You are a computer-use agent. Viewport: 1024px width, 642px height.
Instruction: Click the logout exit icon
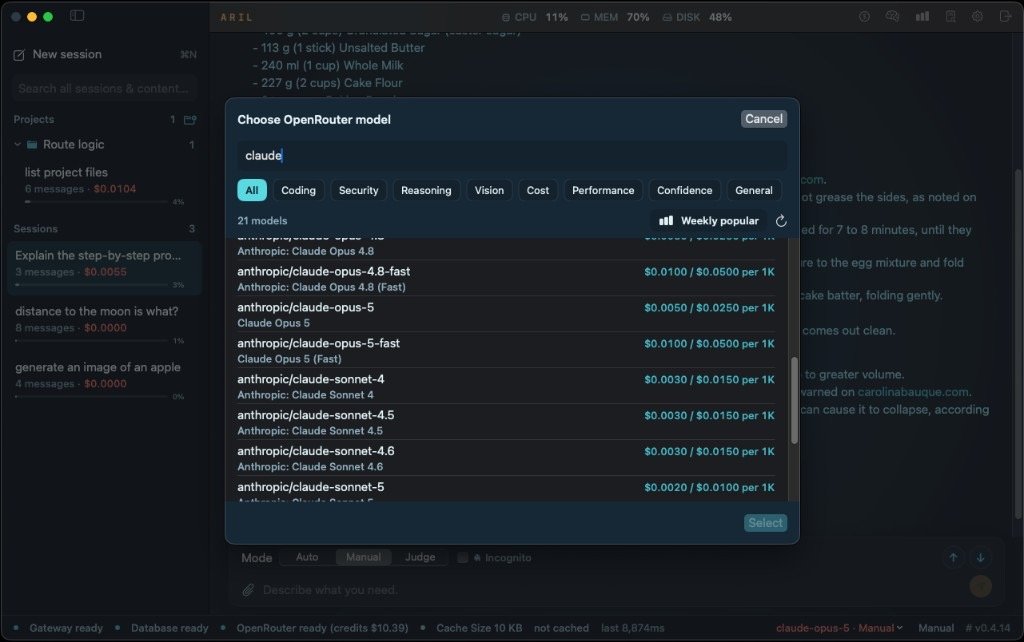pyautogui.click(x=1005, y=16)
